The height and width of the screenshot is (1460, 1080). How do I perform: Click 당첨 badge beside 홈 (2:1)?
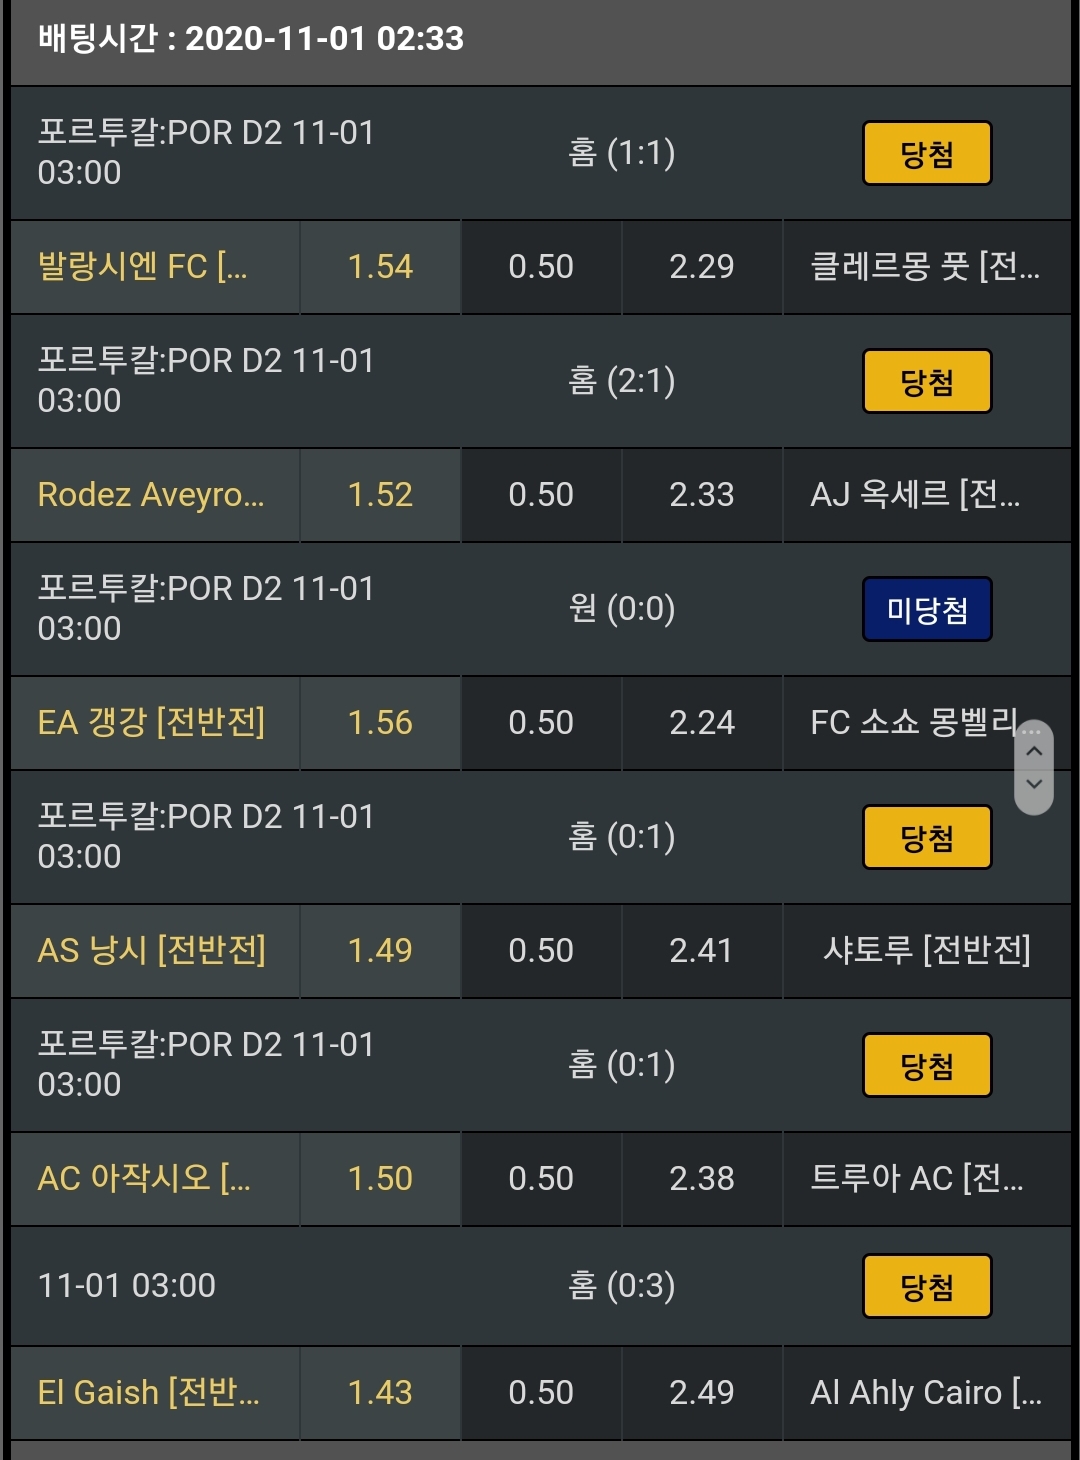[x=927, y=381]
